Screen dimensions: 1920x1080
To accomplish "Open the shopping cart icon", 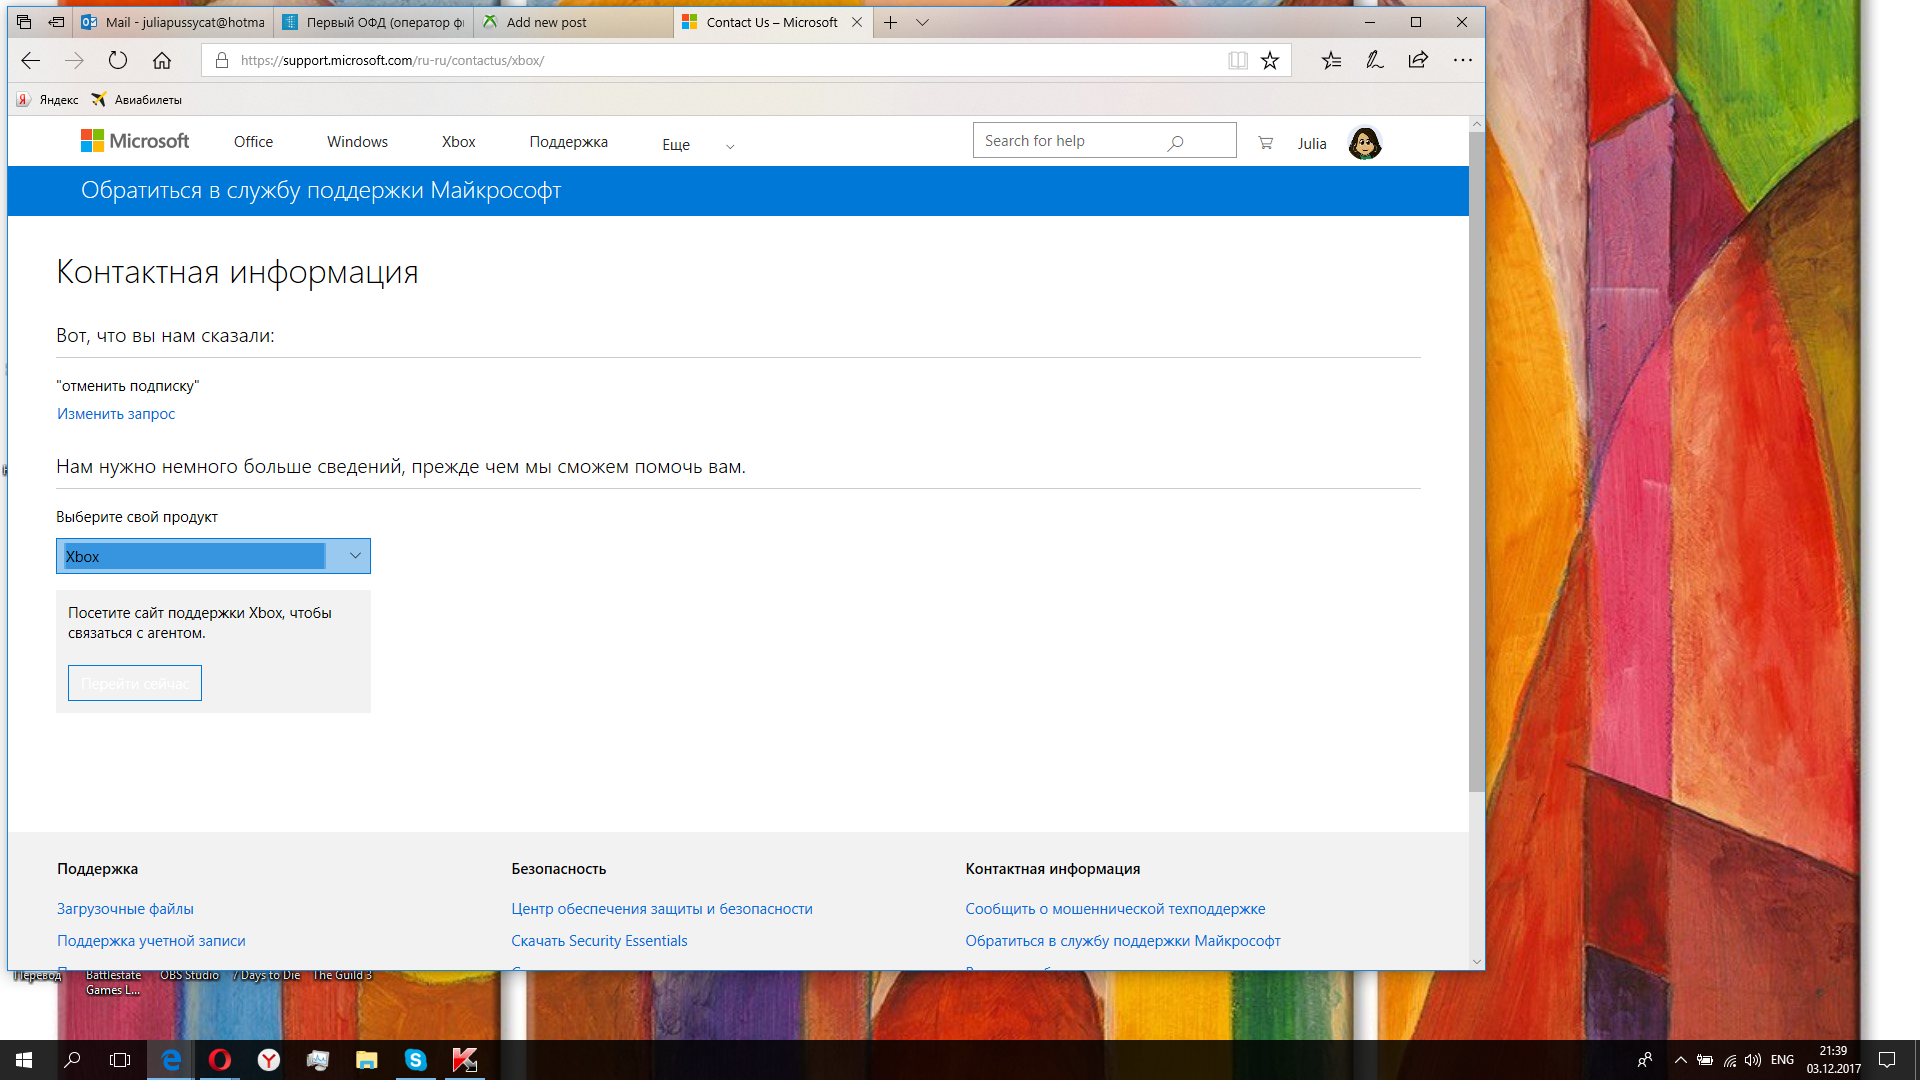I will 1265,143.
